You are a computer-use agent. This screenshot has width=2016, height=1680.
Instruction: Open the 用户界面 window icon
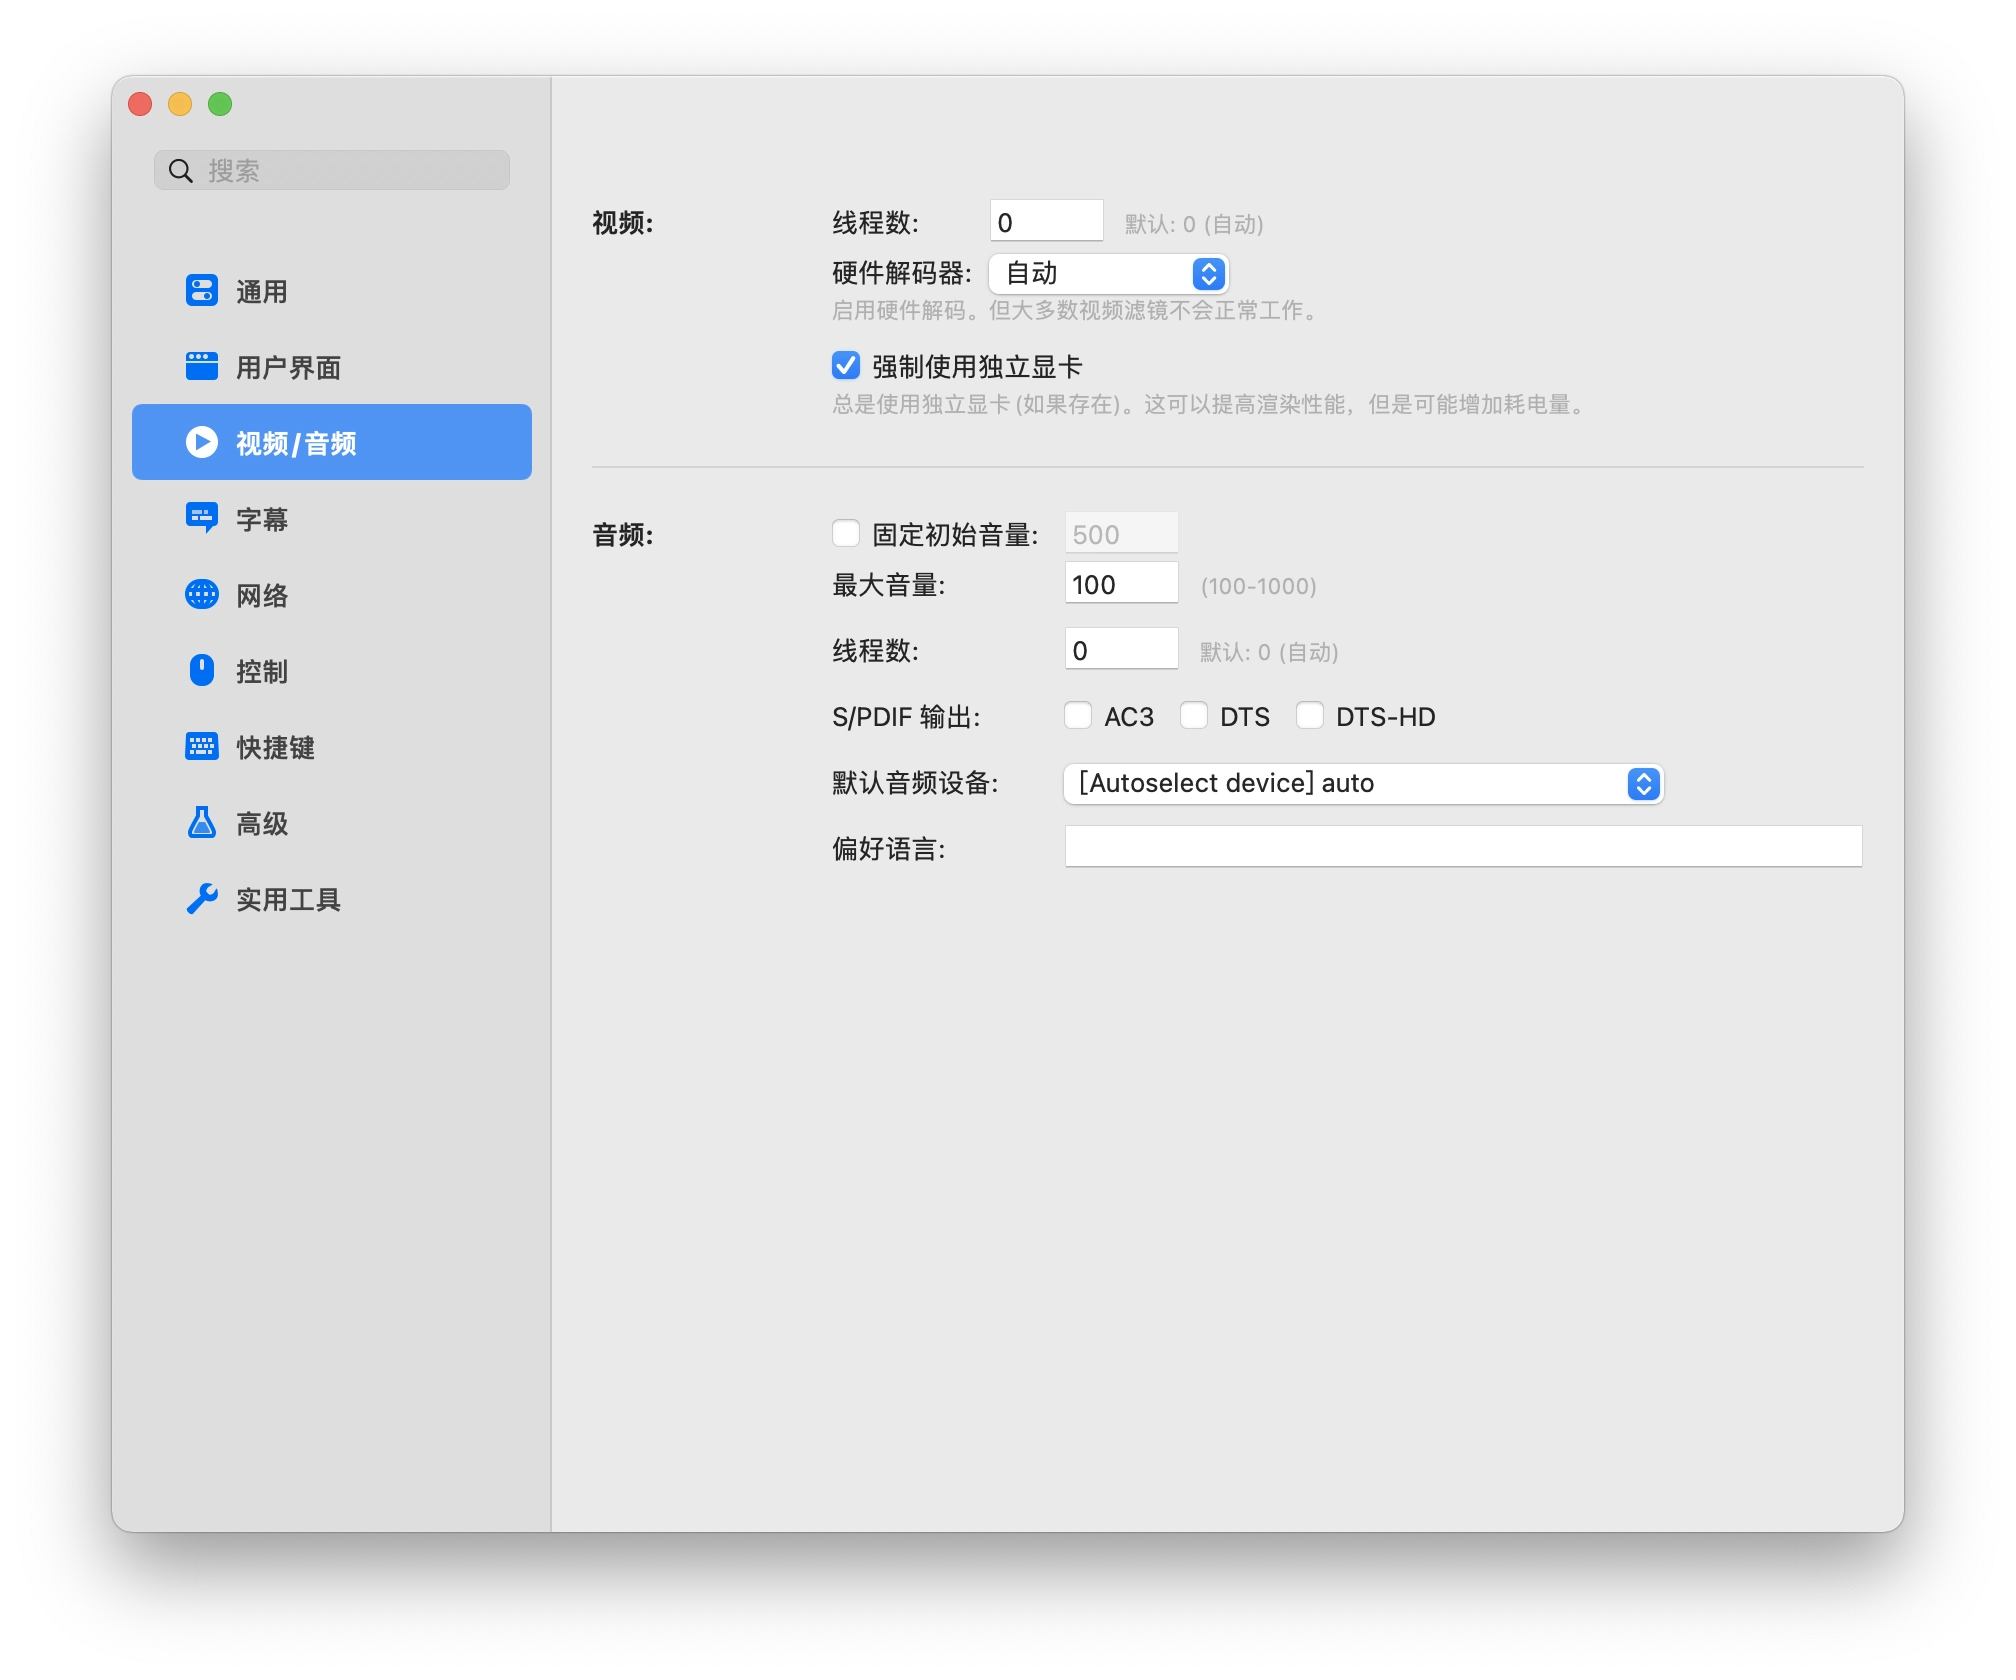click(202, 367)
